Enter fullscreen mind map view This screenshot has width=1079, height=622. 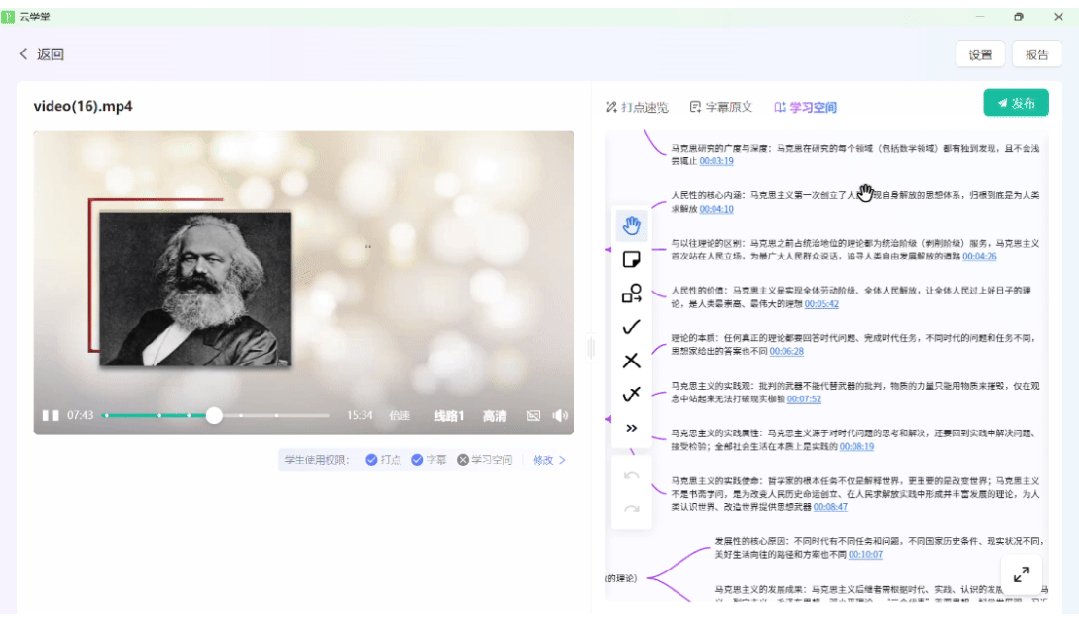1021,575
